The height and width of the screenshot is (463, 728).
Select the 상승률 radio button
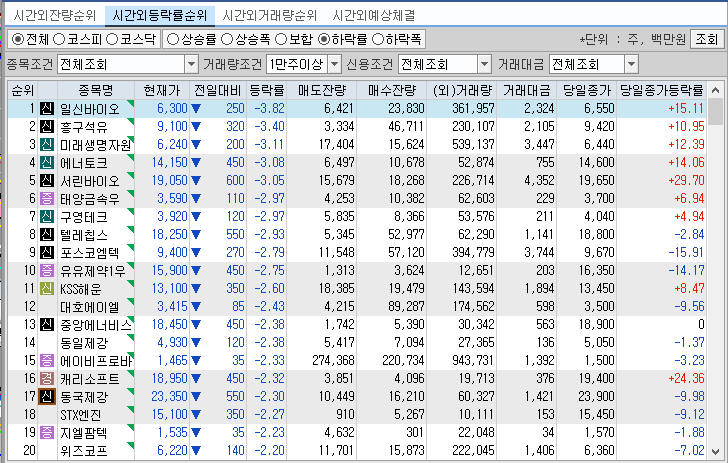173,39
